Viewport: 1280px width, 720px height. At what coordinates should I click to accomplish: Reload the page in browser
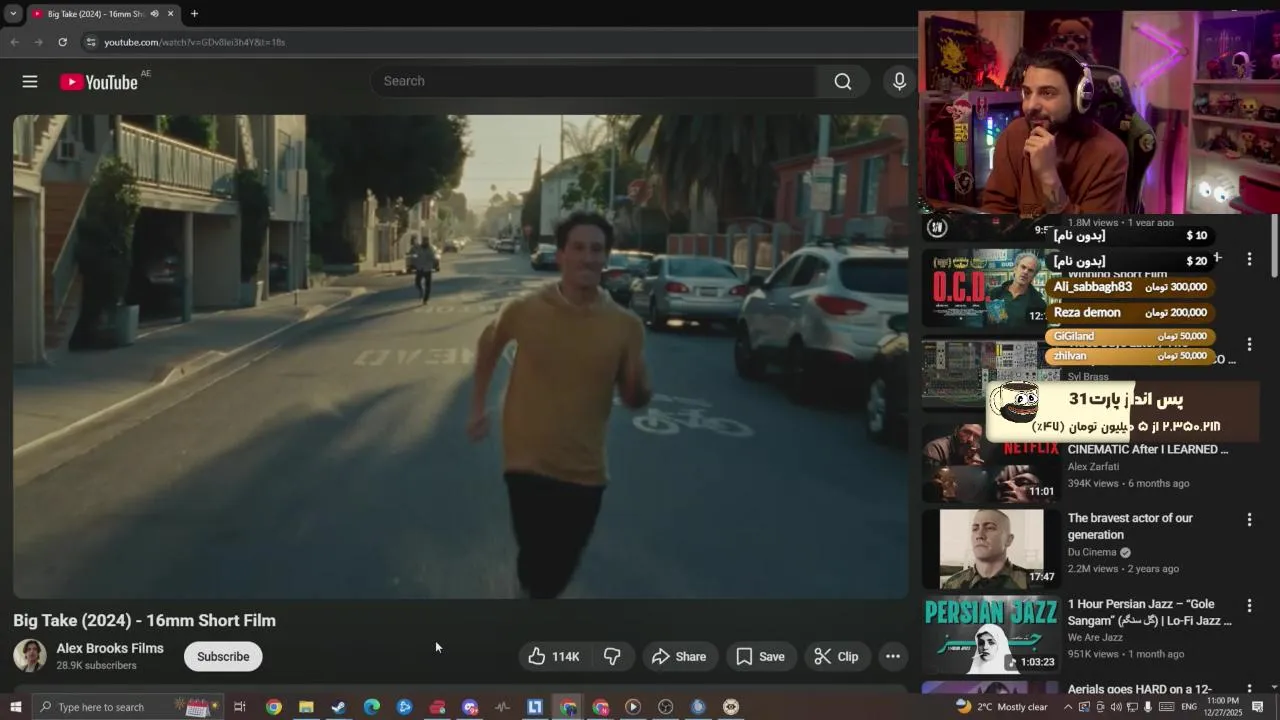pyautogui.click(x=62, y=42)
